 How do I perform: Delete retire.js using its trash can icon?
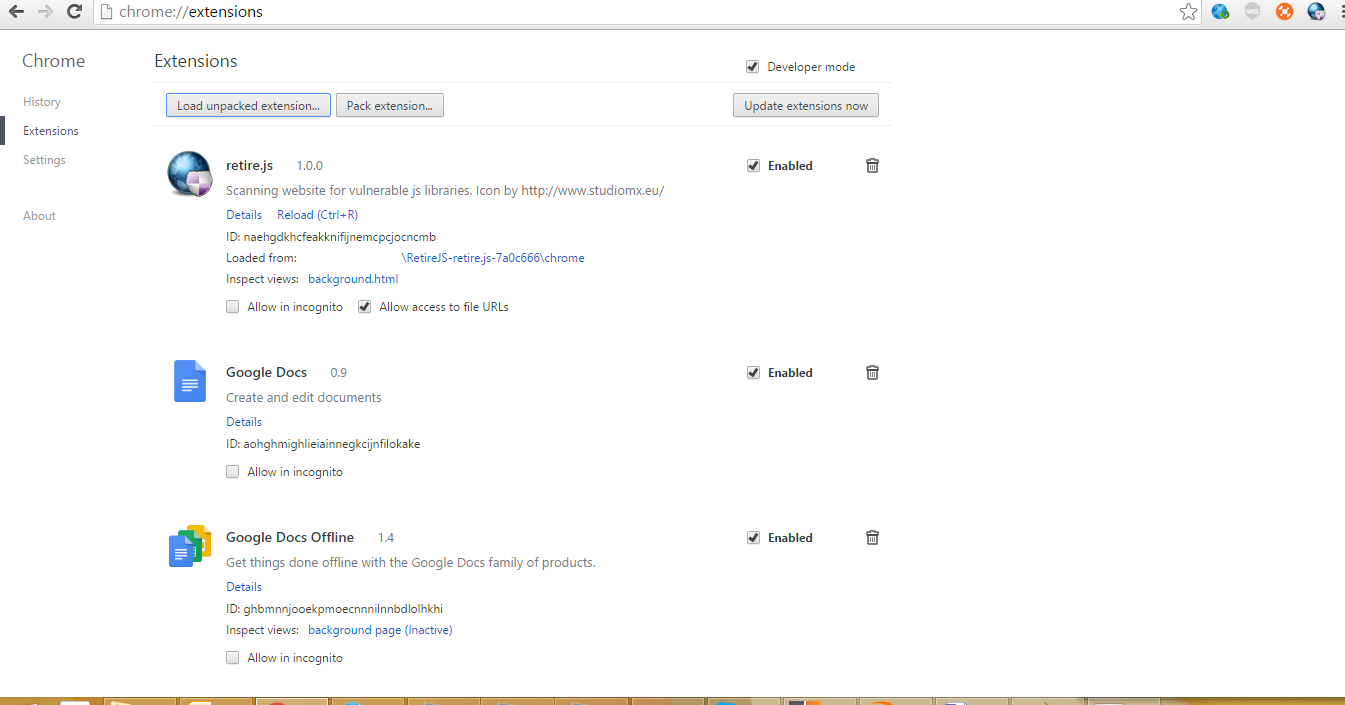tap(872, 165)
